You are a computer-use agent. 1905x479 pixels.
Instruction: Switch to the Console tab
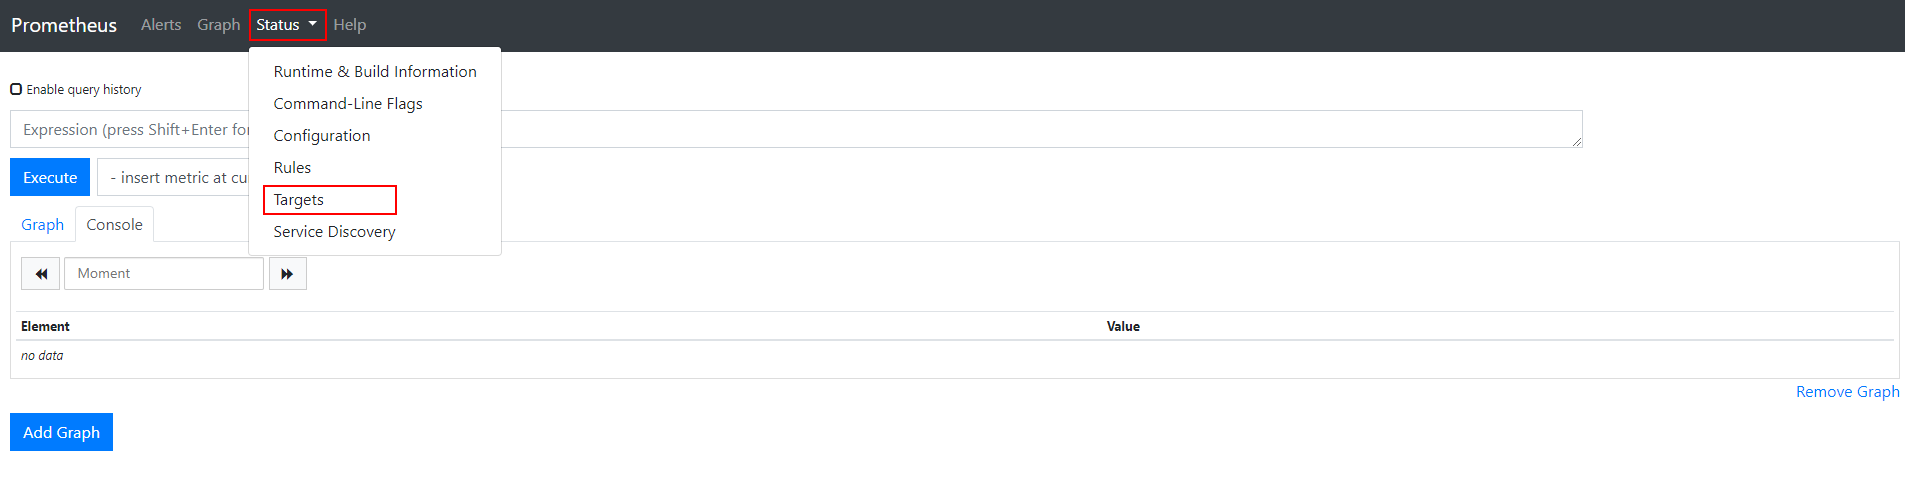pos(114,225)
